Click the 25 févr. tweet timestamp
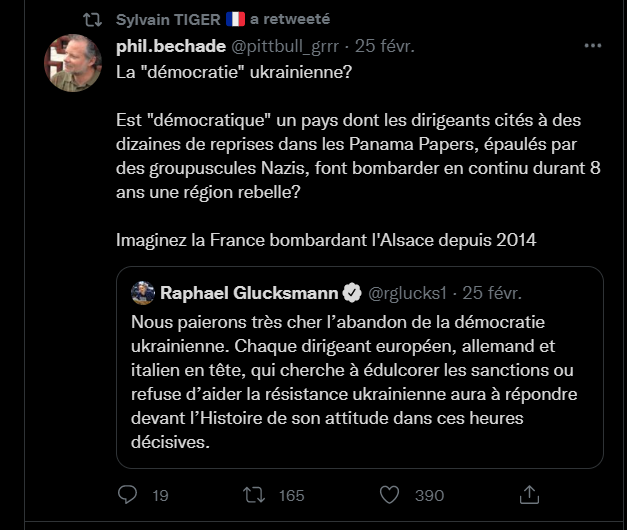Image resolution: width=627 pixels, height=530 pixels. pos(384,46)
